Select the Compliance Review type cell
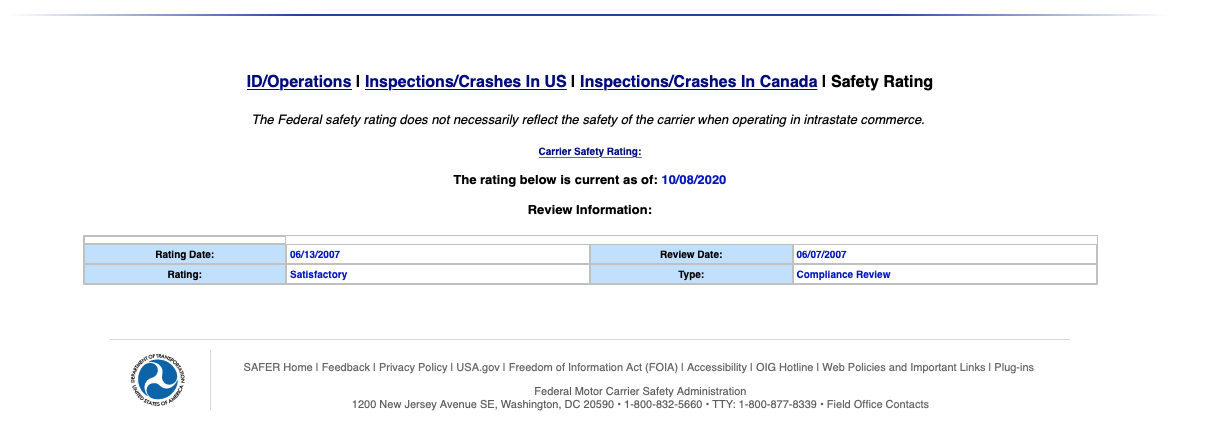The image size is (1209, 426). [843, 274]
